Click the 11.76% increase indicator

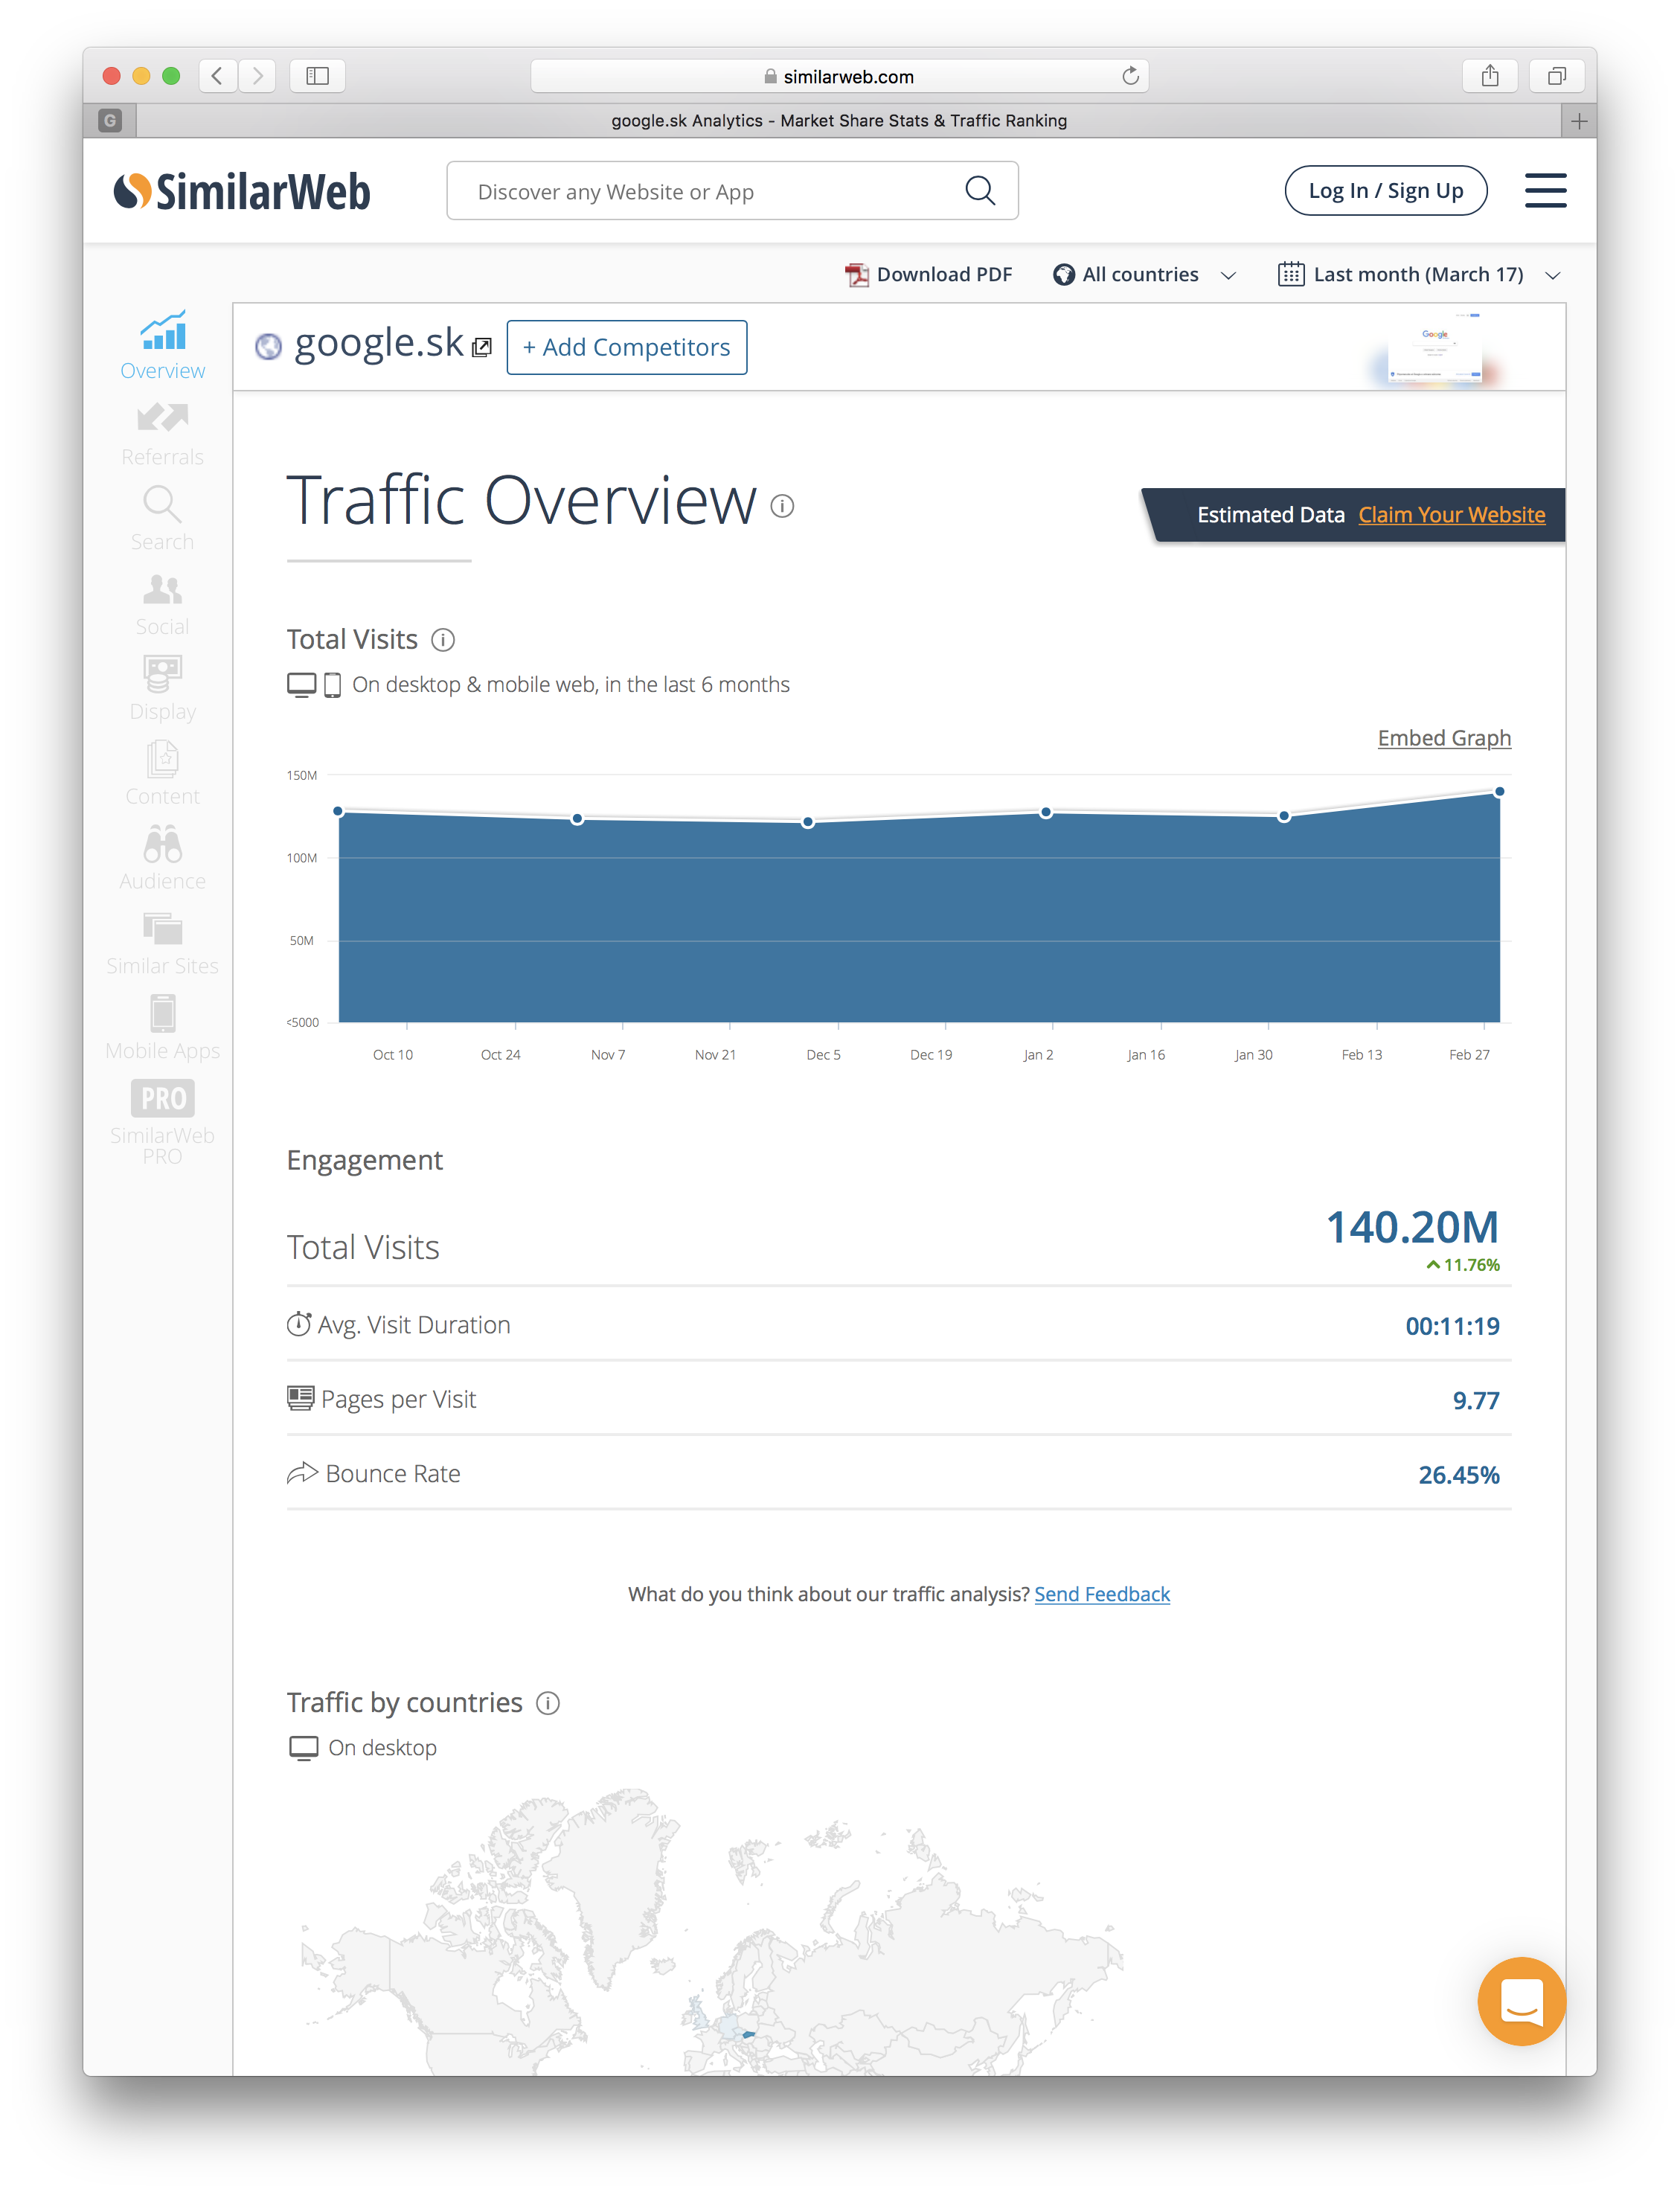click(1462, 1265)
